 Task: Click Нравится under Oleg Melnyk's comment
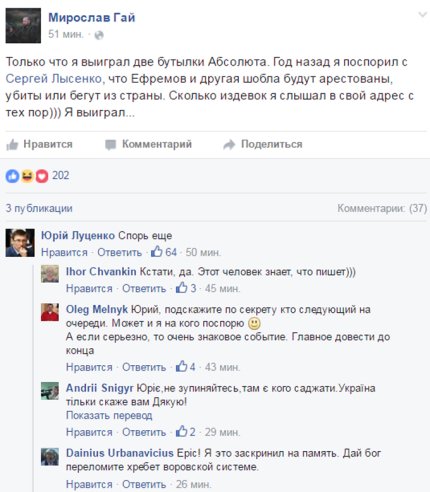(x=89, y=367)
